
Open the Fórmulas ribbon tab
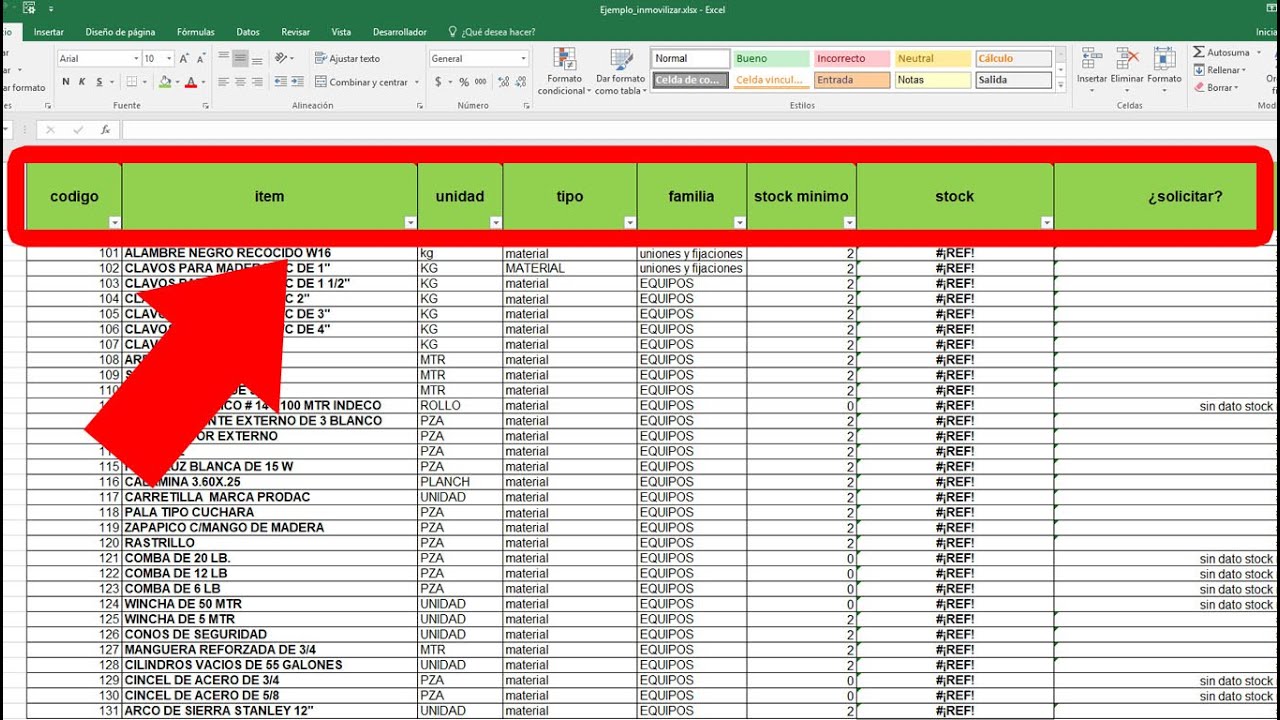pos(195,32)
